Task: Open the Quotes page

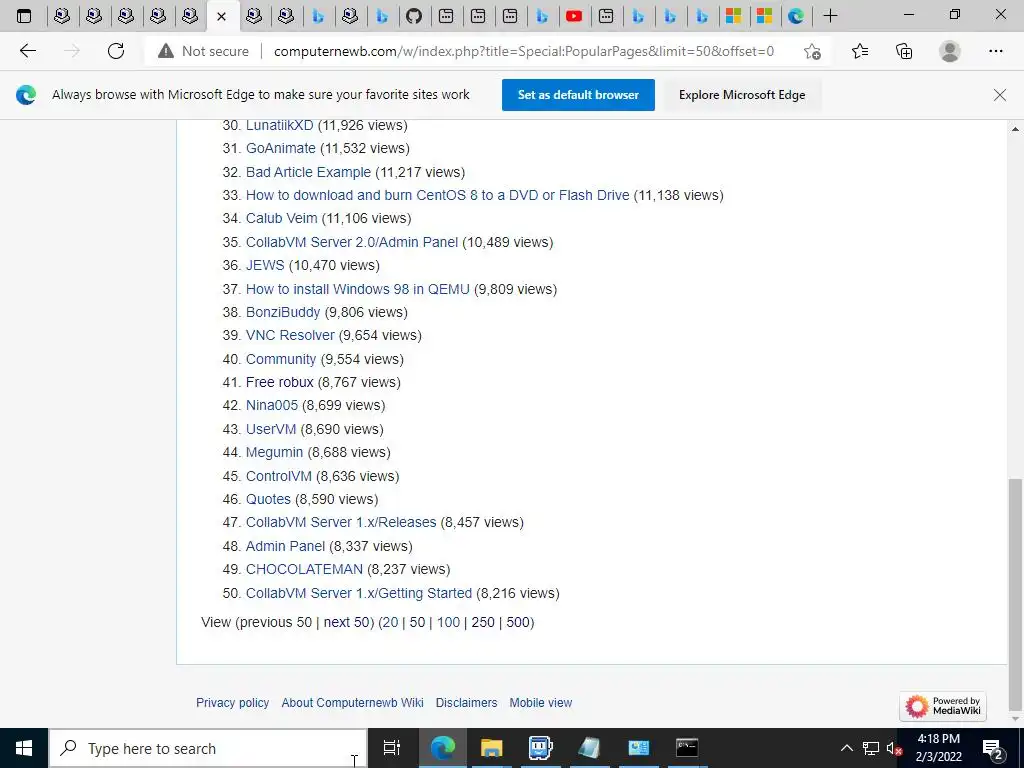Action: tap(268, 499)
